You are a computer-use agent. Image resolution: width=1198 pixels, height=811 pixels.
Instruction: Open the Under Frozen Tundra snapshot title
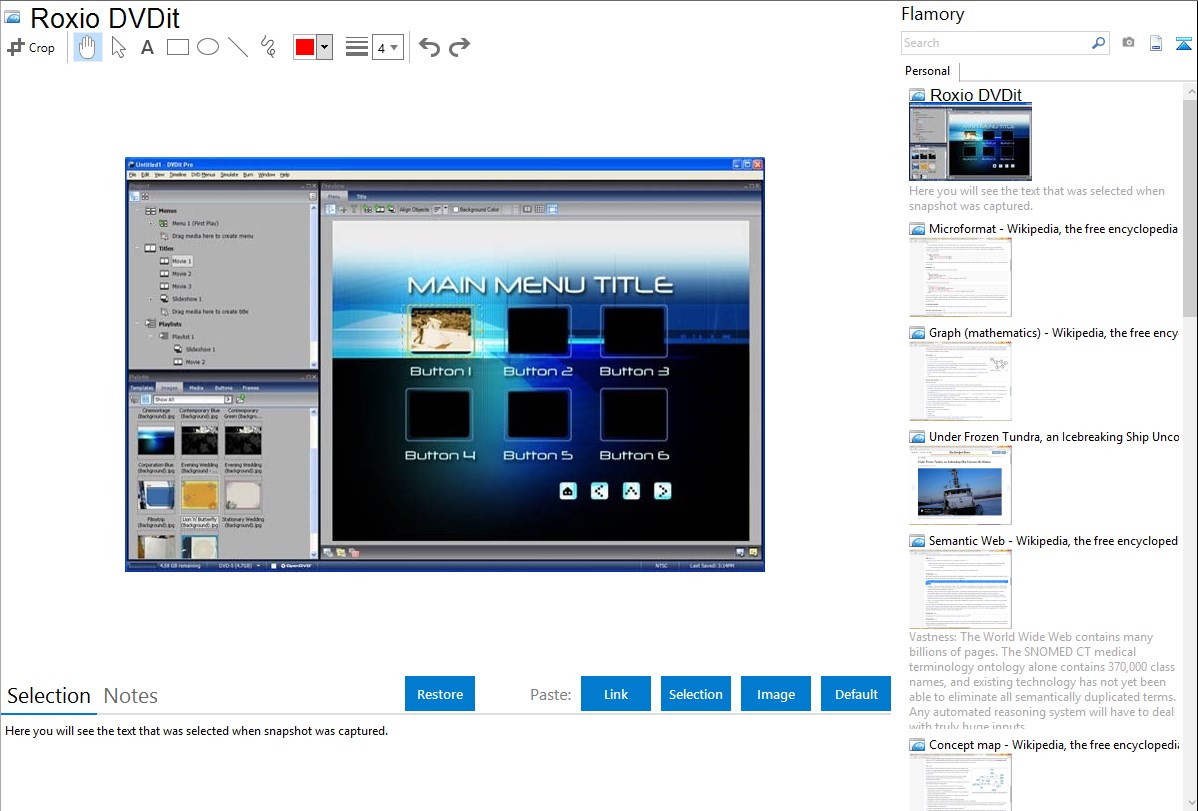(x=1054, y=436)
